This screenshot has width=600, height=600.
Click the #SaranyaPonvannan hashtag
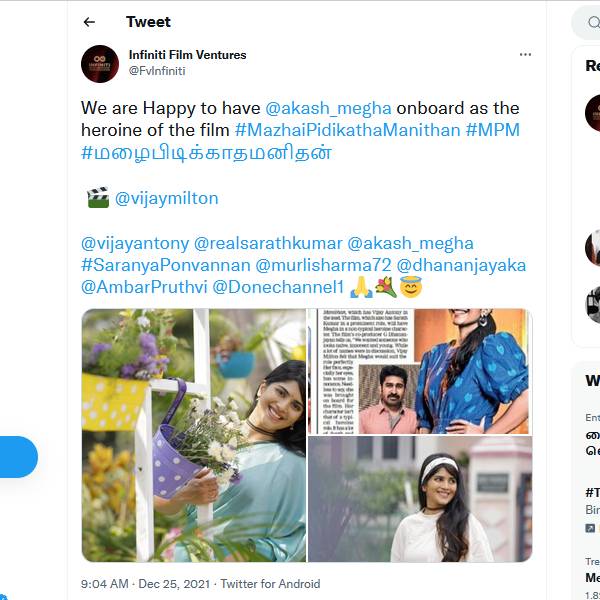coord(166,265)
